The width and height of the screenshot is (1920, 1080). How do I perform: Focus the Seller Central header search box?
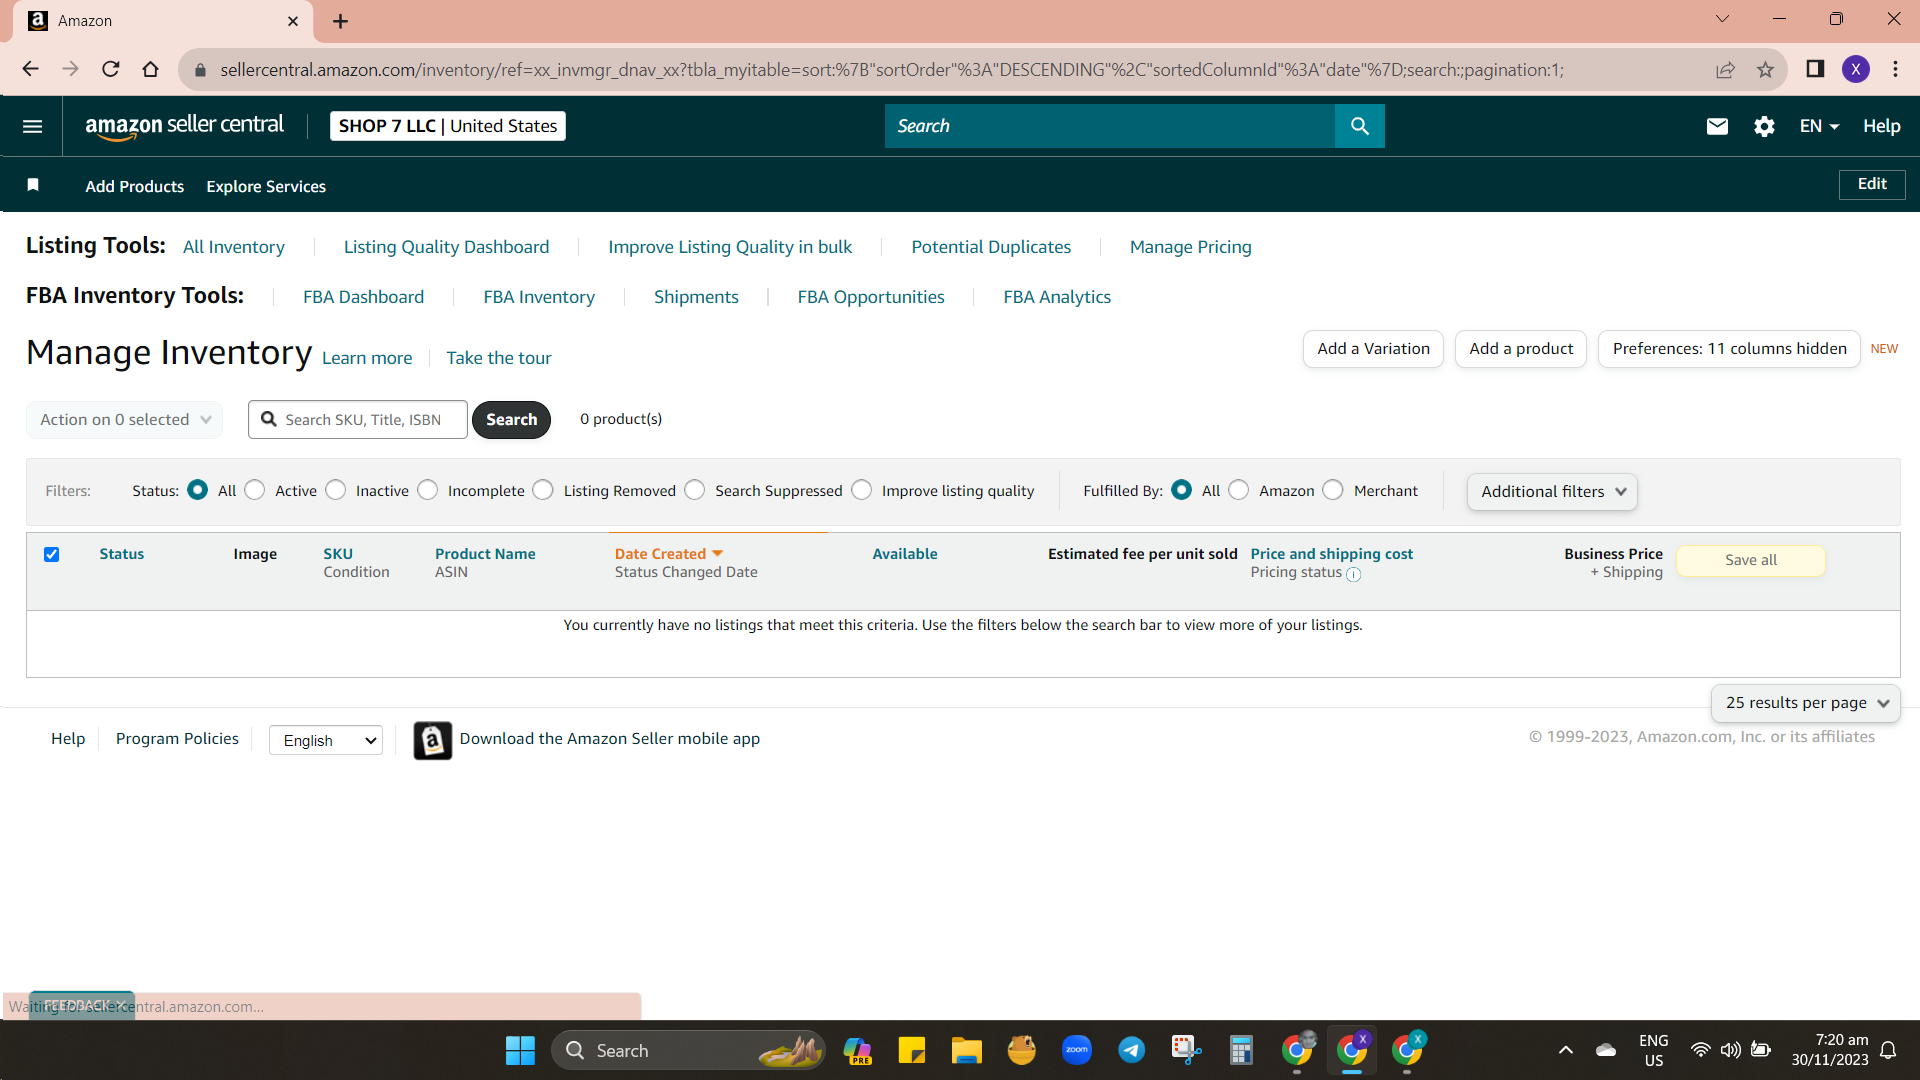tap(1110, 126)
